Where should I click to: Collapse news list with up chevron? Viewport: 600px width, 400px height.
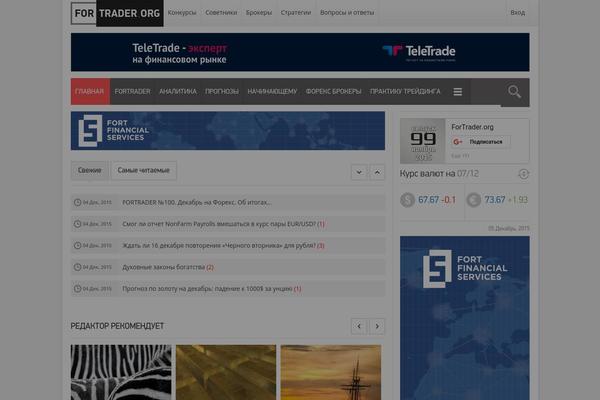click(x=377, y=173)
